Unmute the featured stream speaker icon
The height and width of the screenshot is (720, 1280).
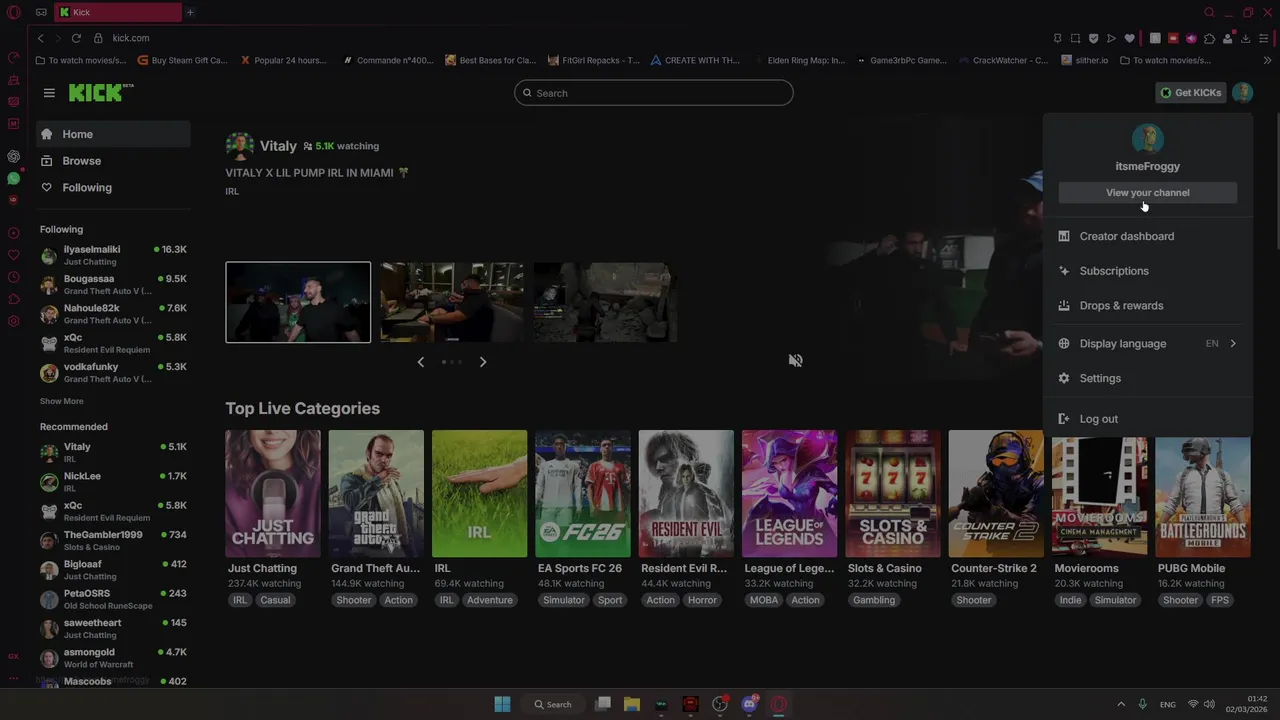point(795,361)
